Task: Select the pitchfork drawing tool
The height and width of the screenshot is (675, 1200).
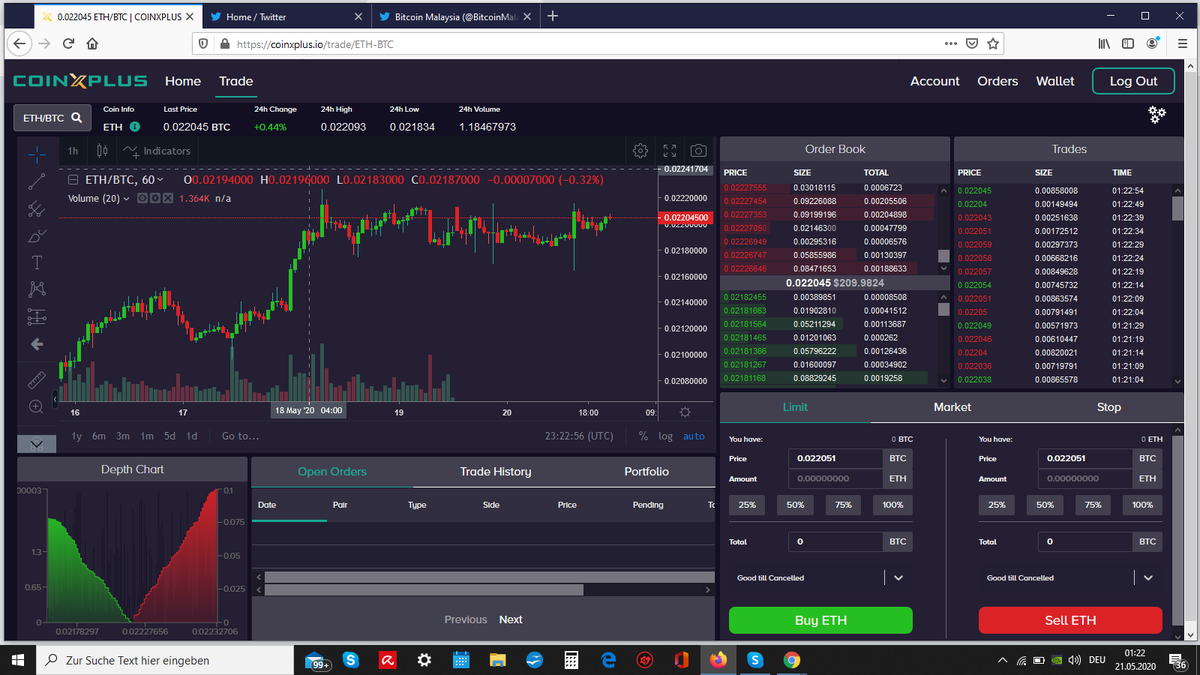Action: tap(37, 209)
